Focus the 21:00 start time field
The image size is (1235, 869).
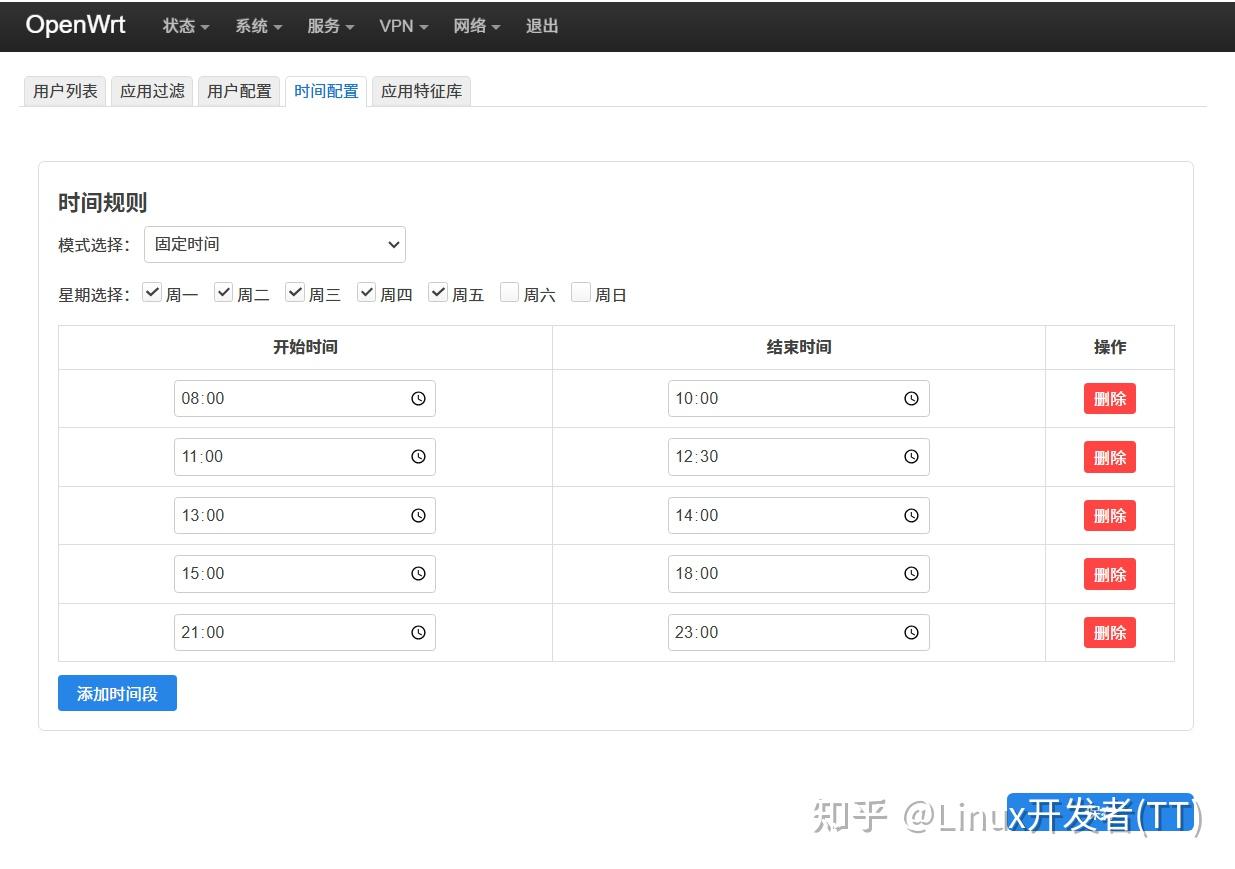(305, 633)
